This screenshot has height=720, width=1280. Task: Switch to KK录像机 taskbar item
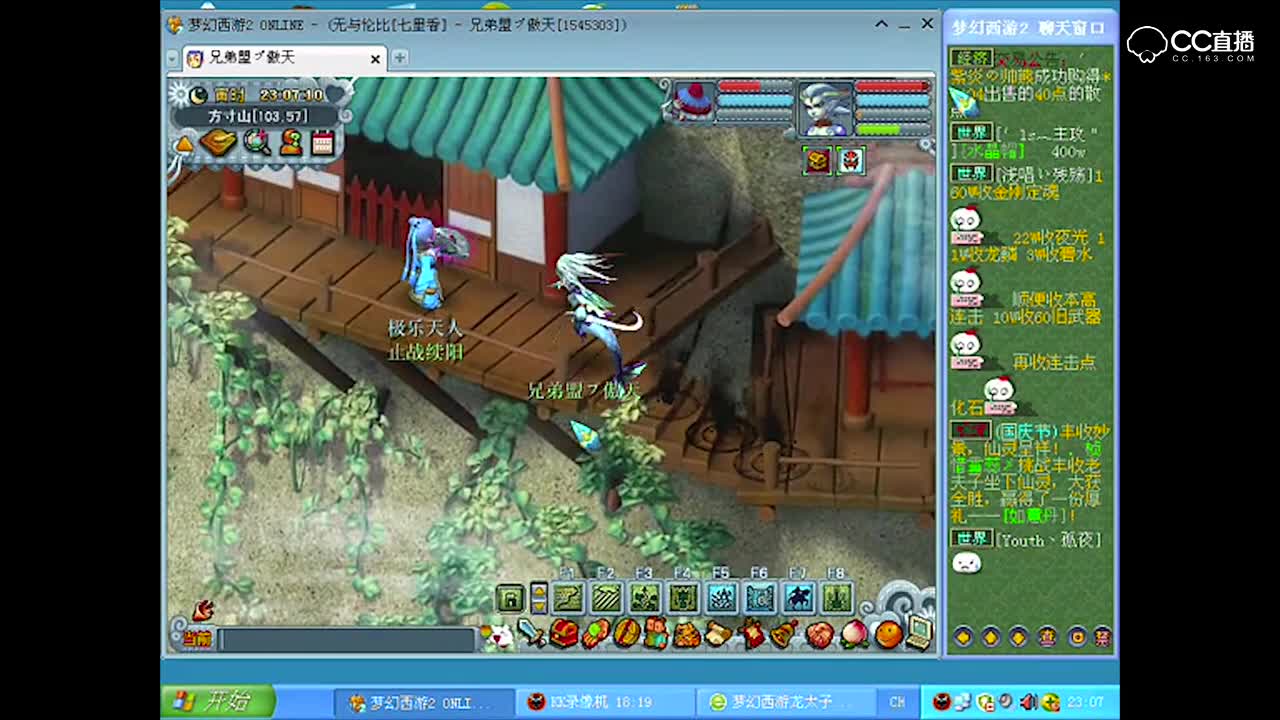(603, 702)
